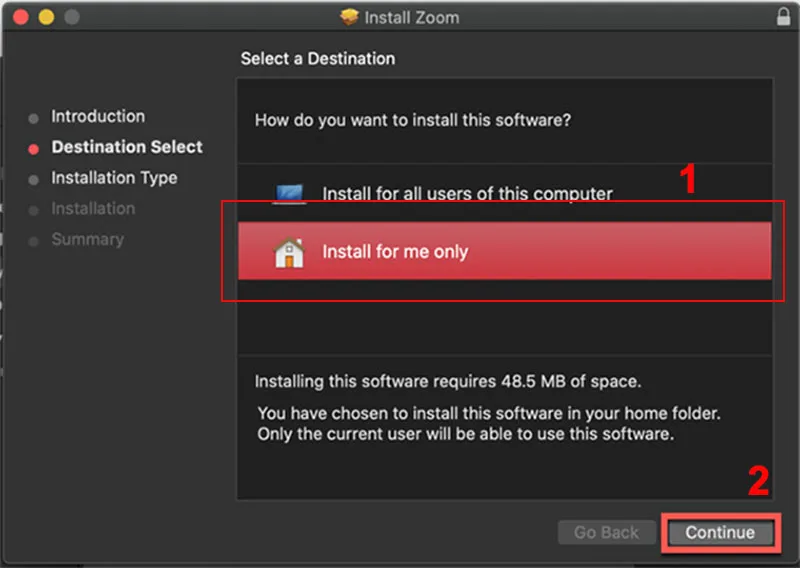
Task: Select Install for me only option
Action: [505, 251]
